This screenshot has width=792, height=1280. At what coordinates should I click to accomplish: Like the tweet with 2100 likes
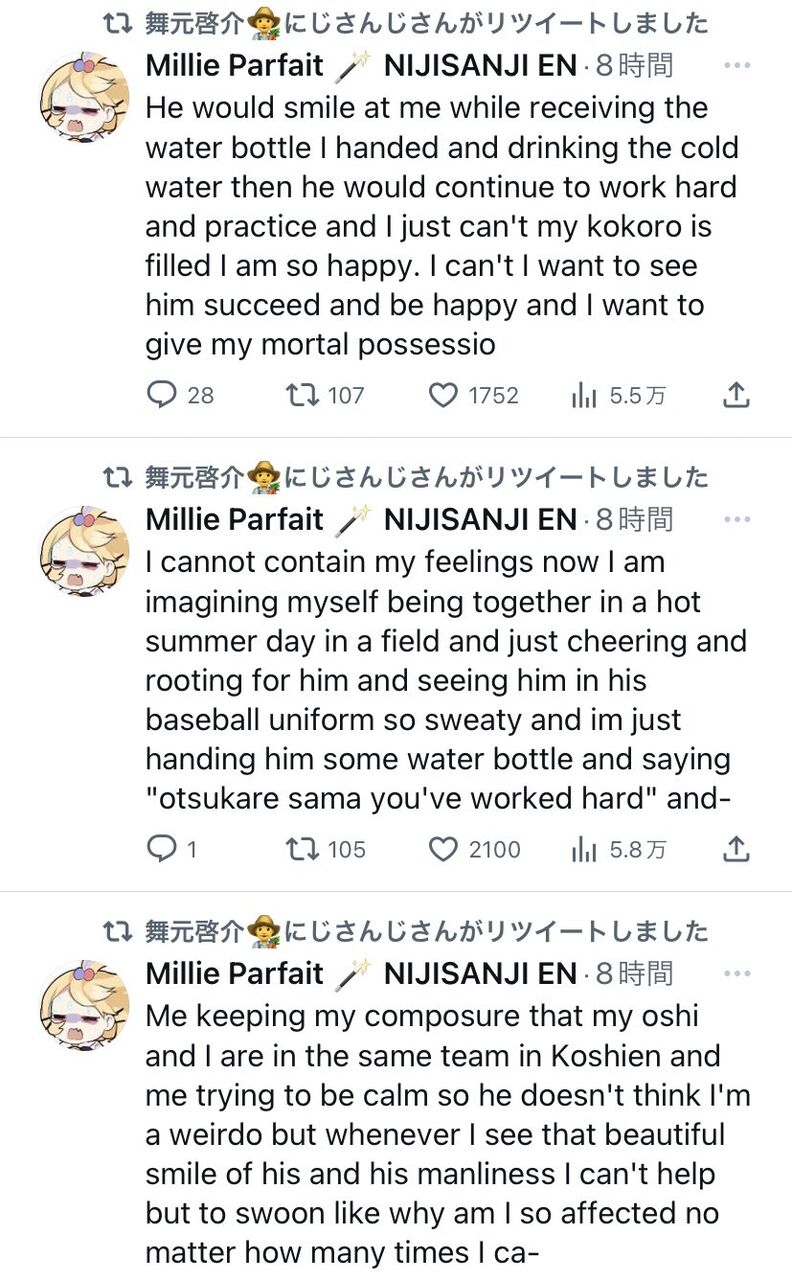(x=443, y=850)
